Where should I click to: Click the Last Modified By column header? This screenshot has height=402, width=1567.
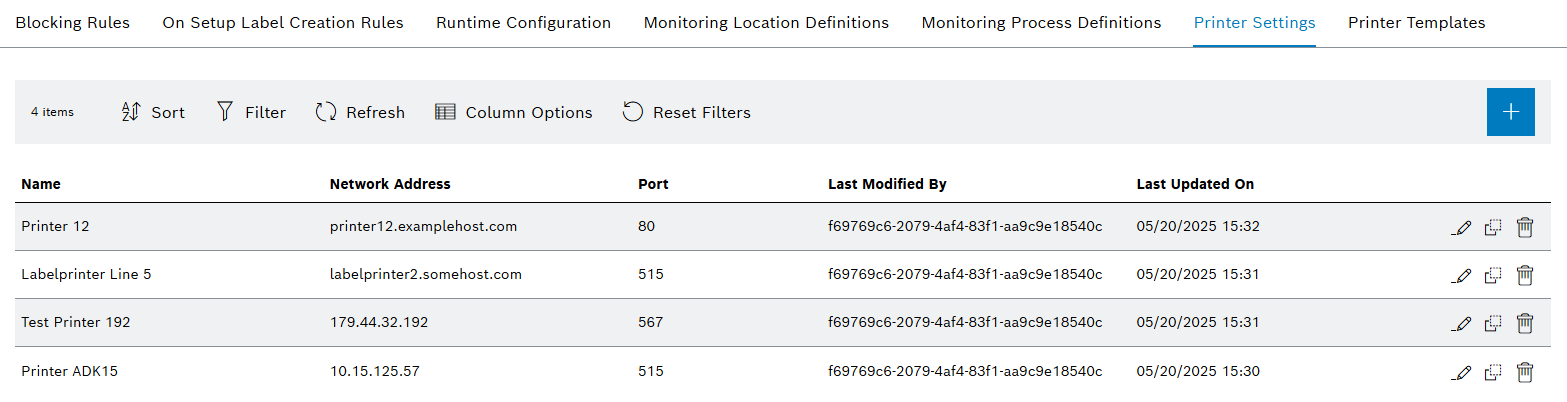pos(887,184)
